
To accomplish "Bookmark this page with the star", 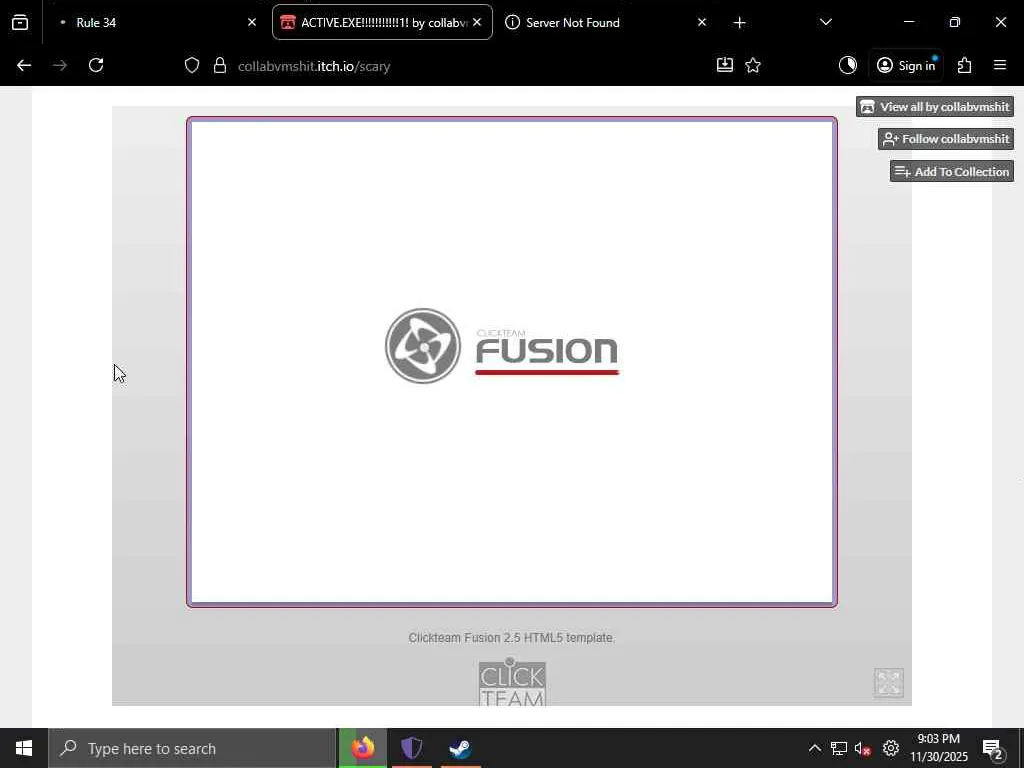I will point(753,65).
